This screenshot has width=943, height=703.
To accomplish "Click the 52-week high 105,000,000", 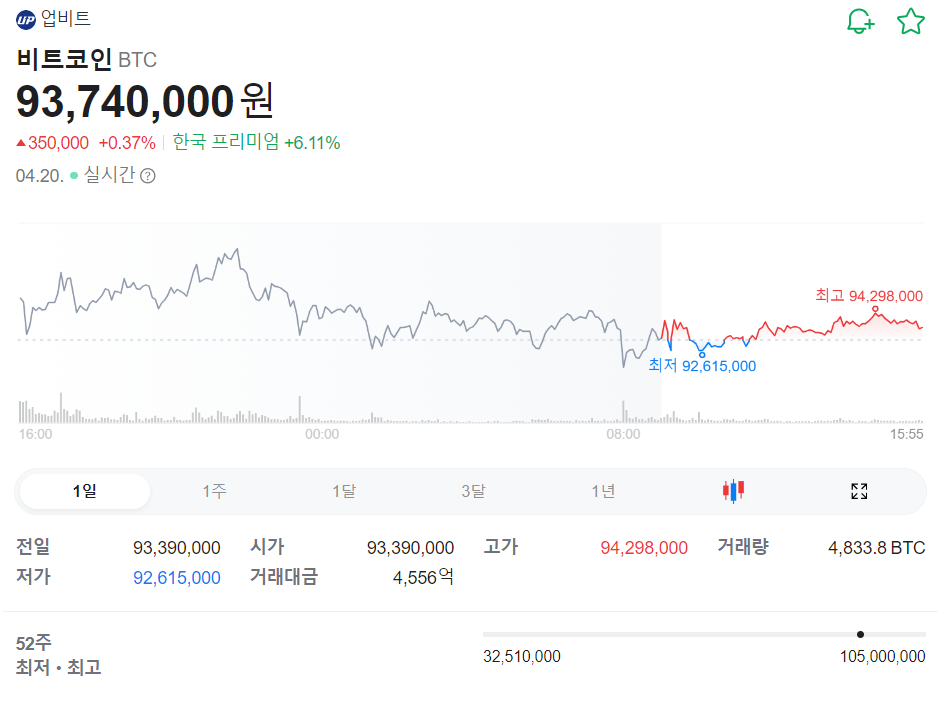I will pyautogui.click(x=882, y=656).
